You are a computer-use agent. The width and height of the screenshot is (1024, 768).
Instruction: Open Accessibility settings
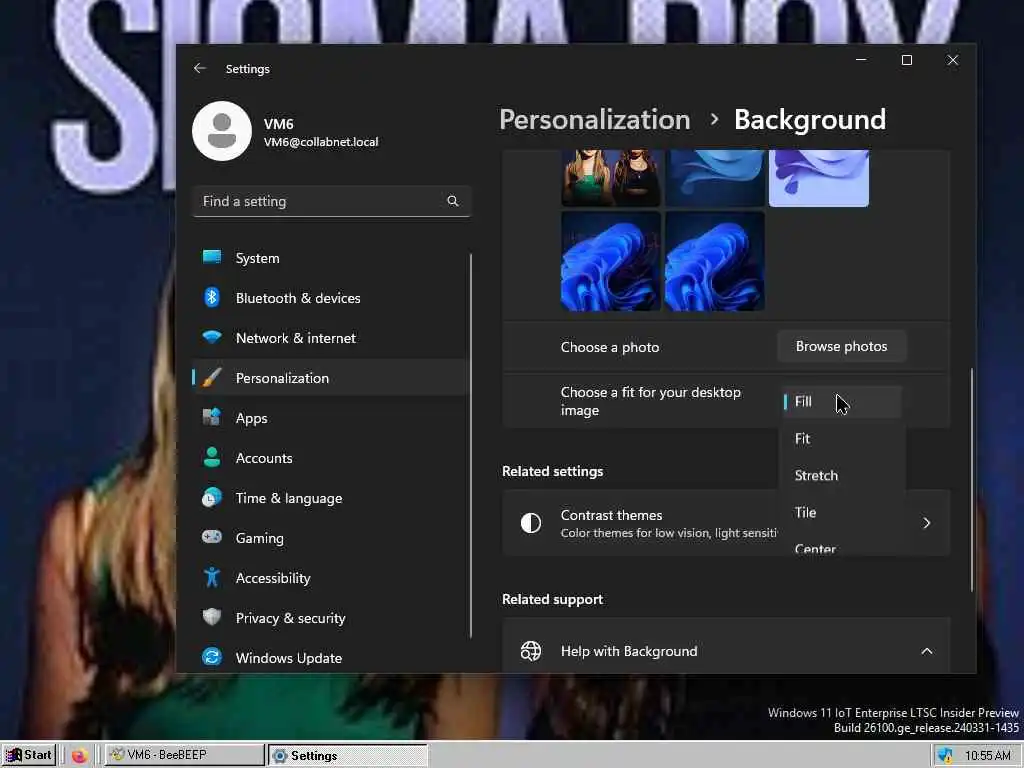pos(331,578)
